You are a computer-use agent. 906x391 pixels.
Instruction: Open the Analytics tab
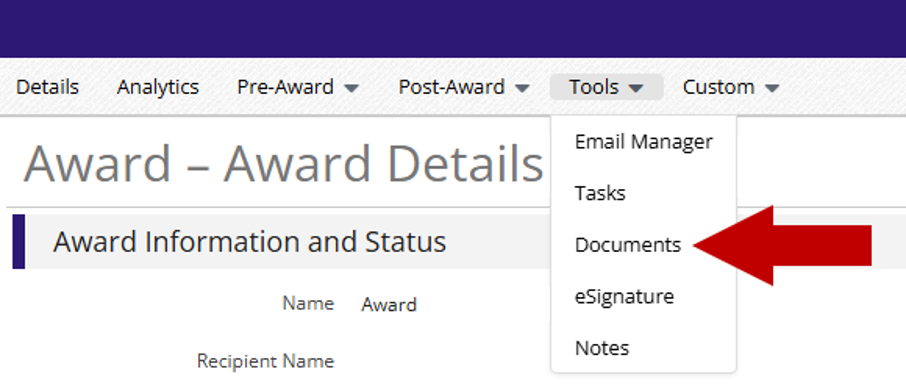(158, 87)
